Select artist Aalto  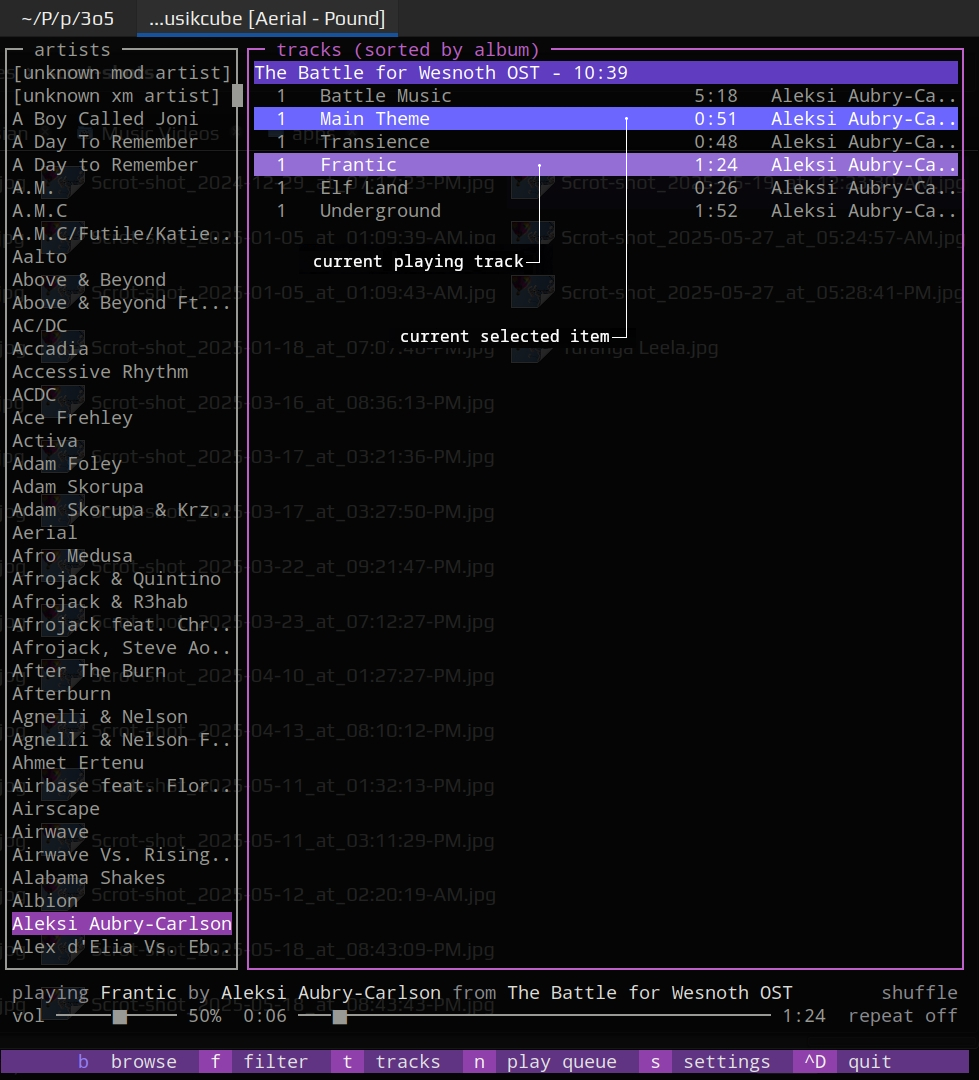[x=39, y=257]
